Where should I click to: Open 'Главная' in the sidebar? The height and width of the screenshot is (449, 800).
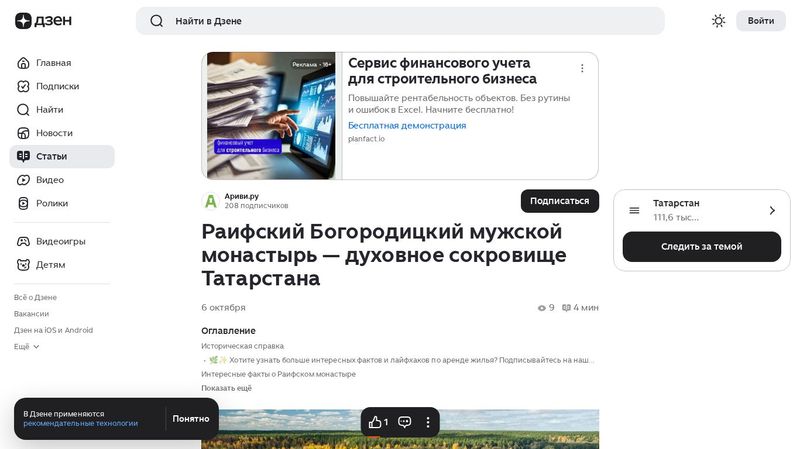tap(53, 63)
